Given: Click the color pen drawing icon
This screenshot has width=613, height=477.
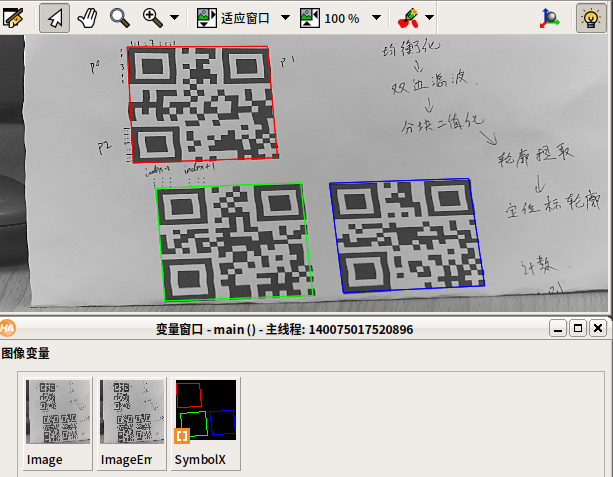Looking at the screenshot, I should 408,18.
